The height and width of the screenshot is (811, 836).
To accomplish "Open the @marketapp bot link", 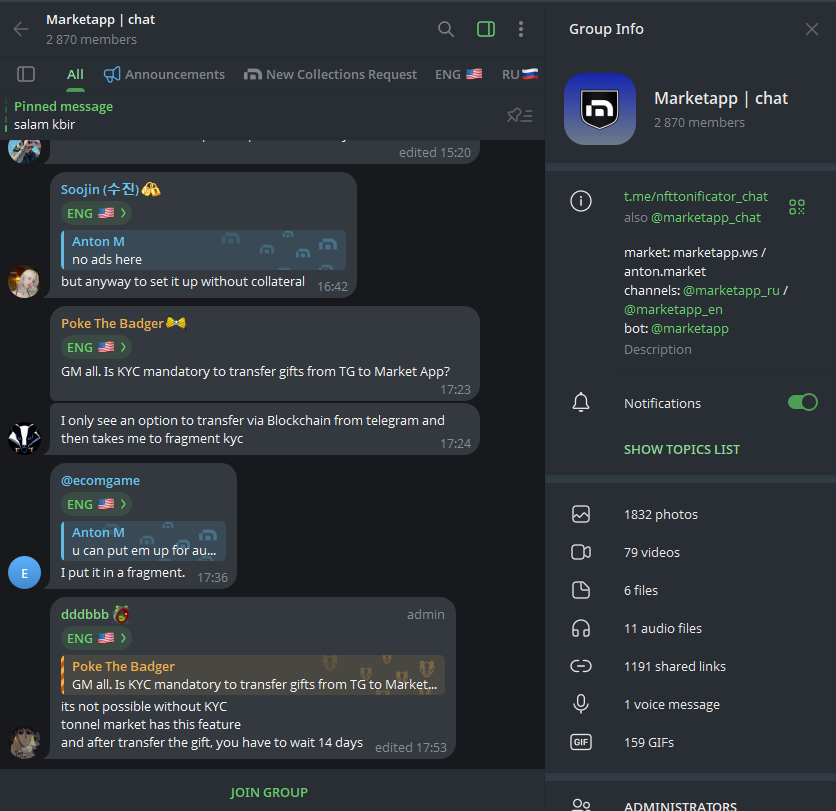I will click(690, 328).
